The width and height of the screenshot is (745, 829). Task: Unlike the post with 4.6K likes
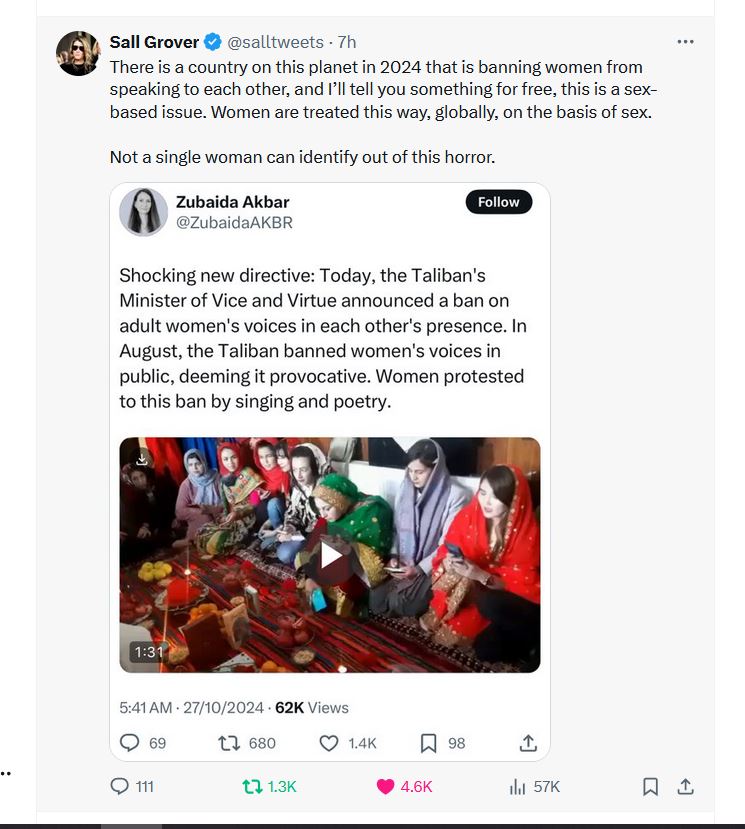(x=386, y=787)
